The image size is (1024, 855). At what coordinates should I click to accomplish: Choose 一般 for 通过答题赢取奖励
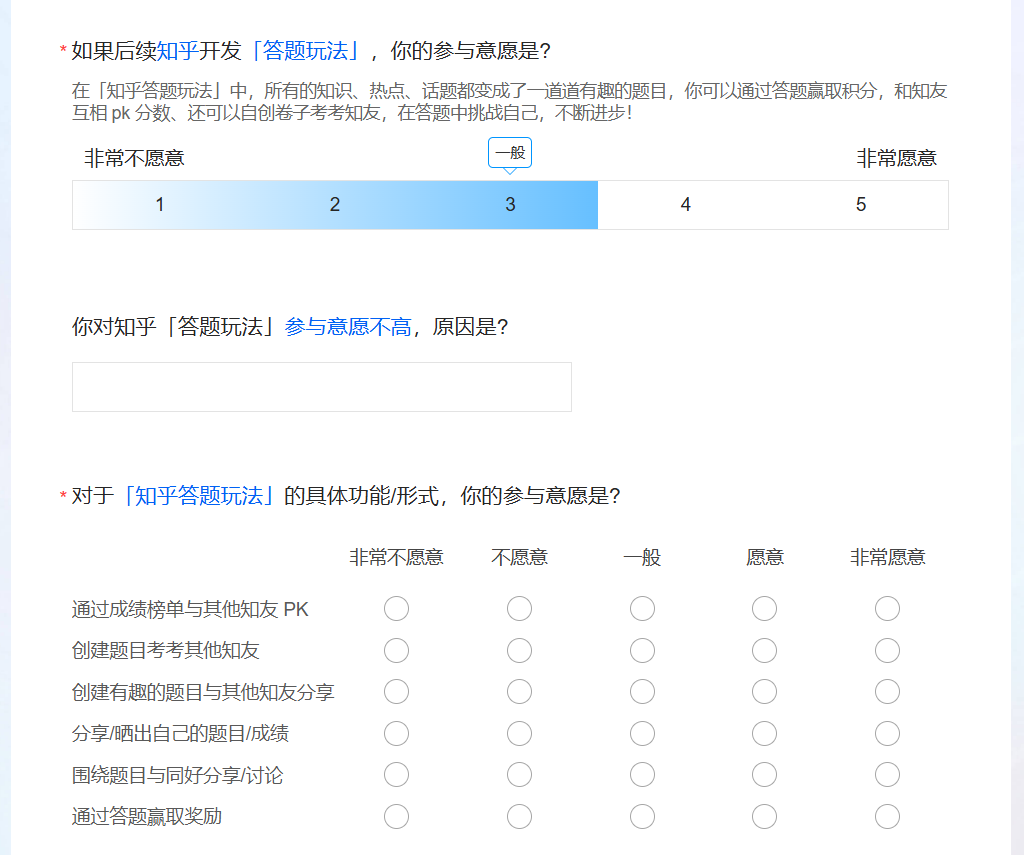point(643,816)
